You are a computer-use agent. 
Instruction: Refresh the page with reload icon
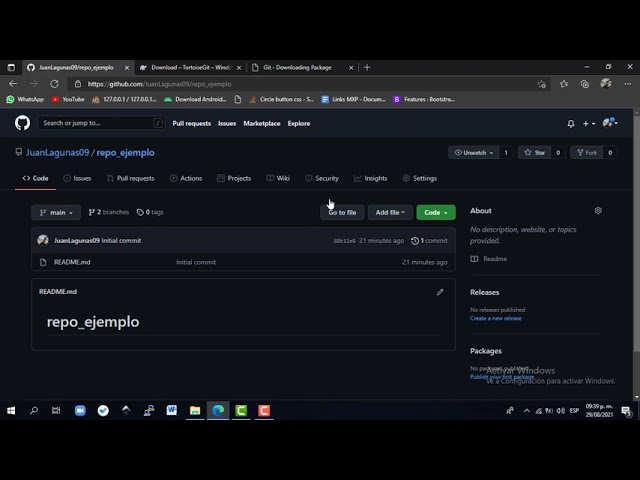click(x=54, y=84)
